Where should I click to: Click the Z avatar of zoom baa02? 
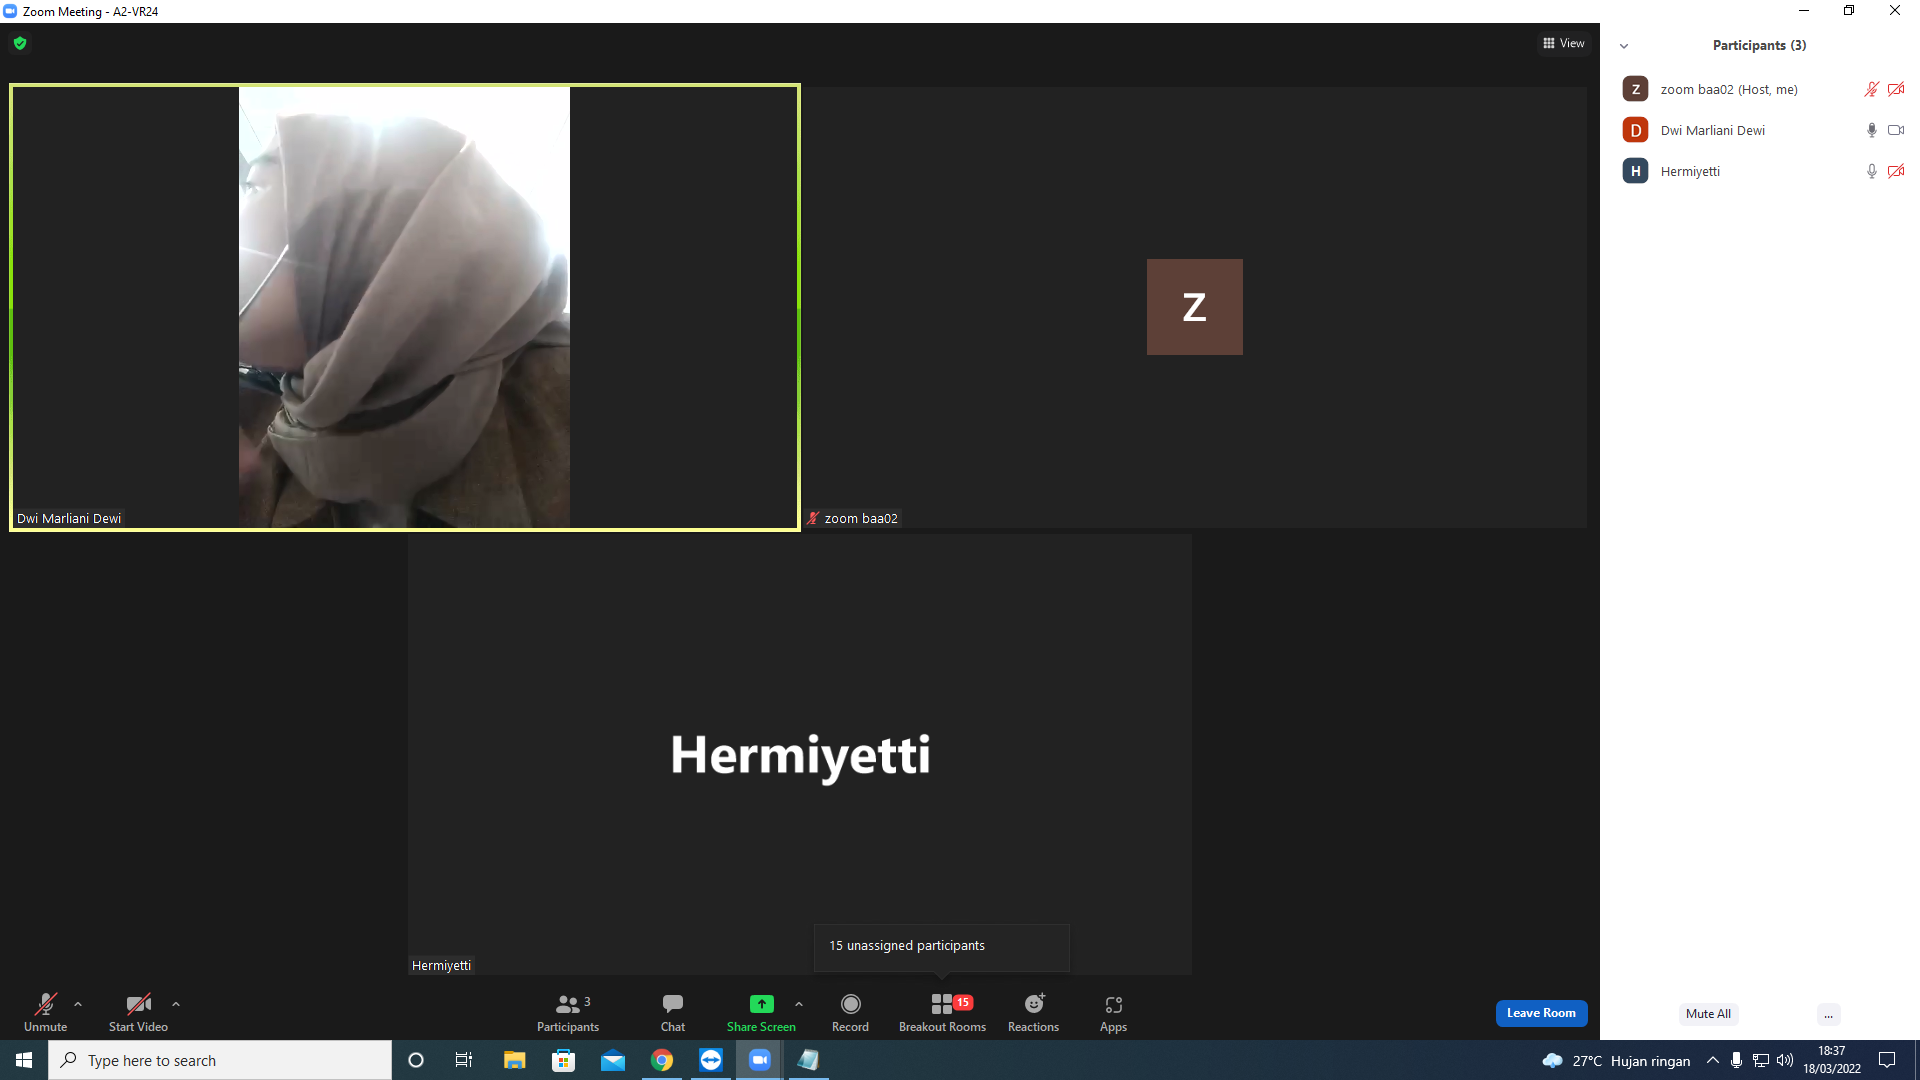tap(1195, 307)
